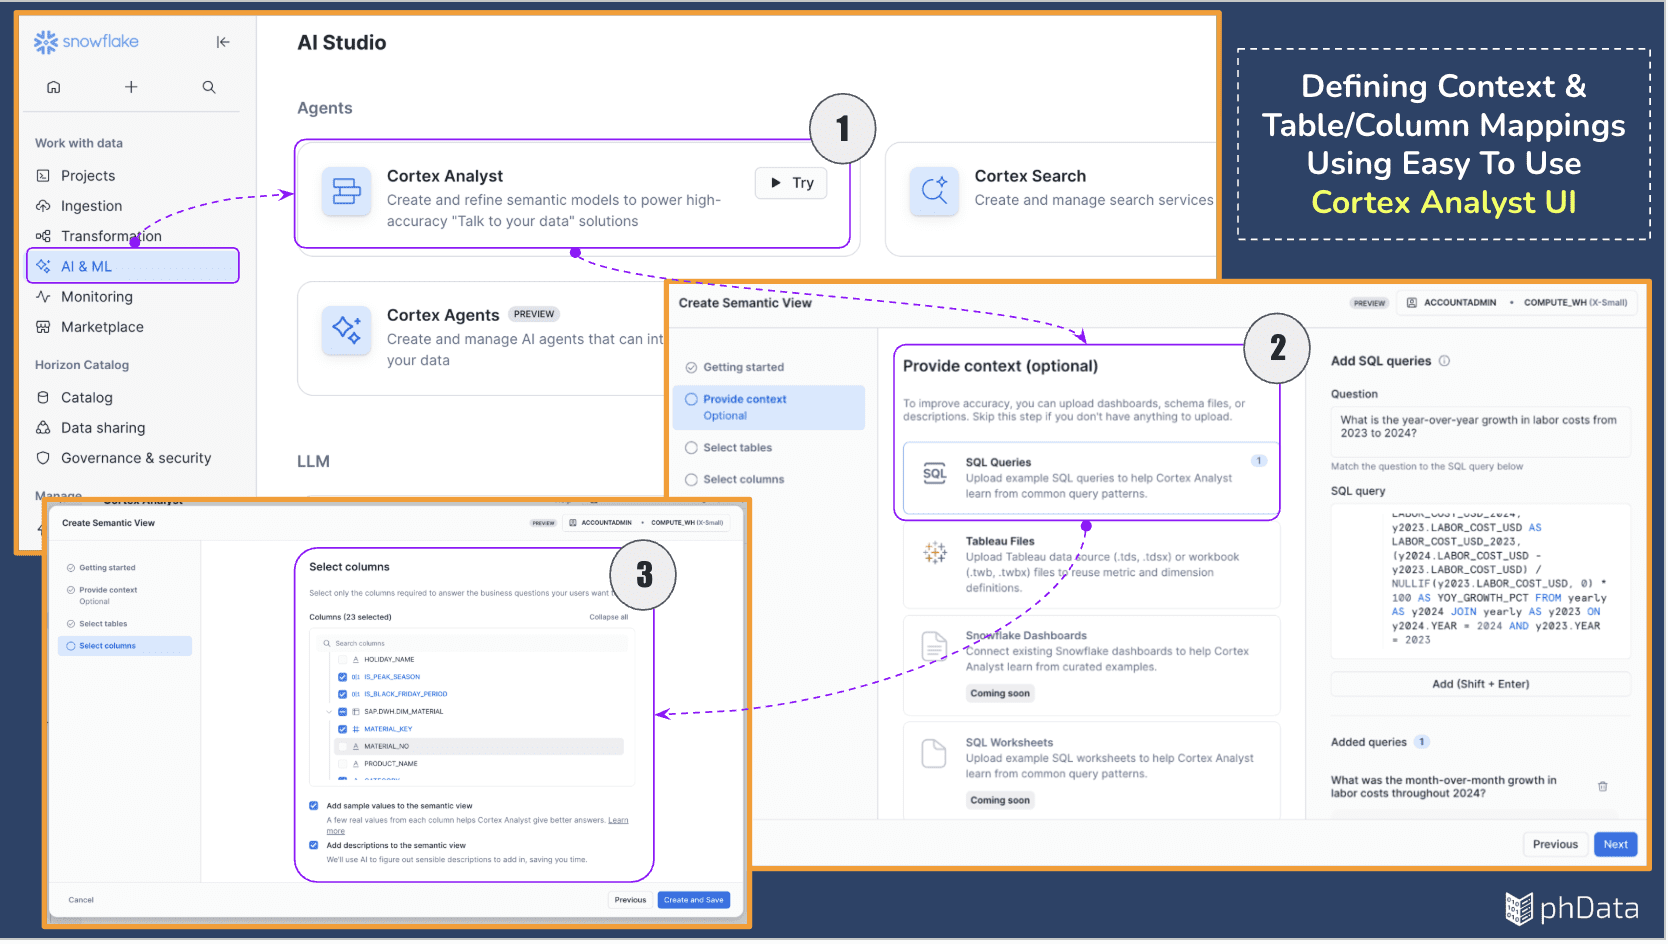The image size is (1668, 944).
Task: Toggle 'Add descriptions to the semantic view'
Action: click(314, 846)
